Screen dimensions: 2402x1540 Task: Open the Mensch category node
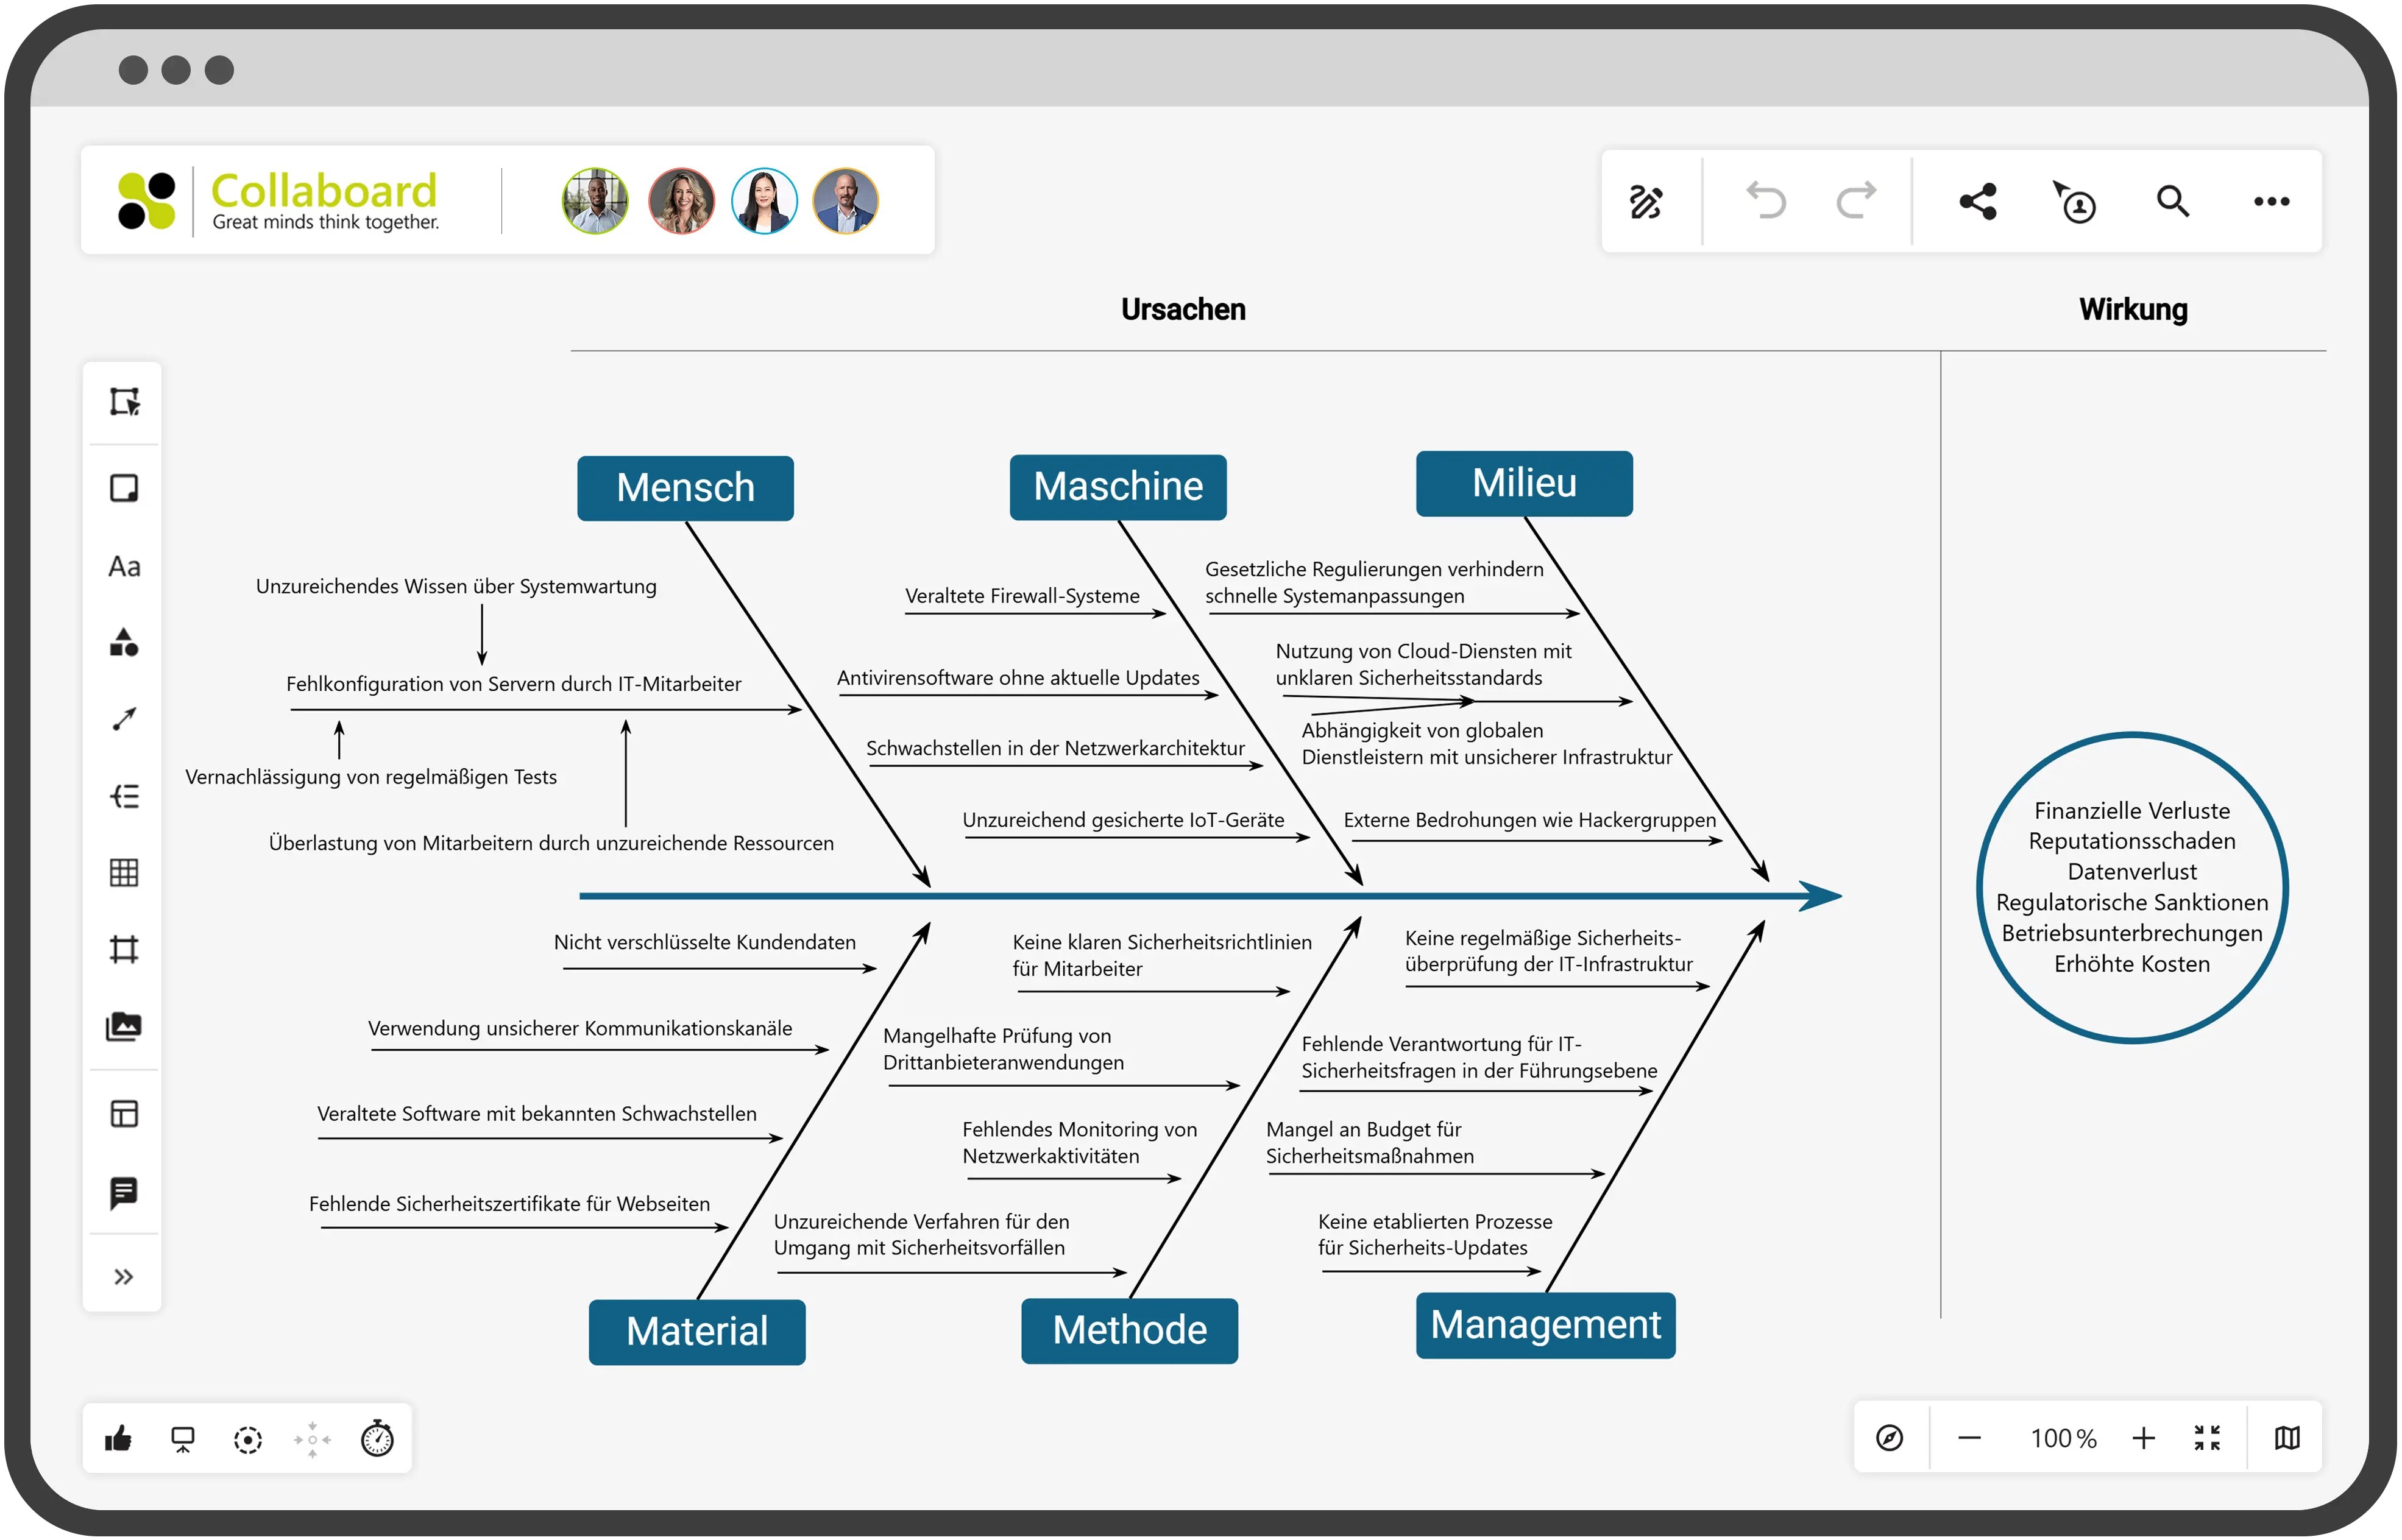point(685,488)
